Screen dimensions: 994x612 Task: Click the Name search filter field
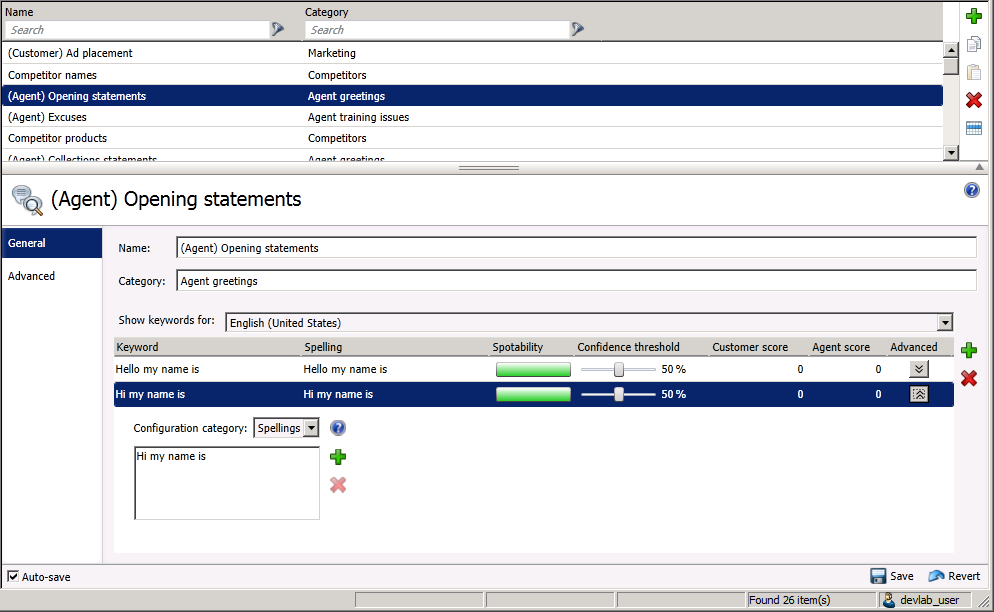click(135, 30)
